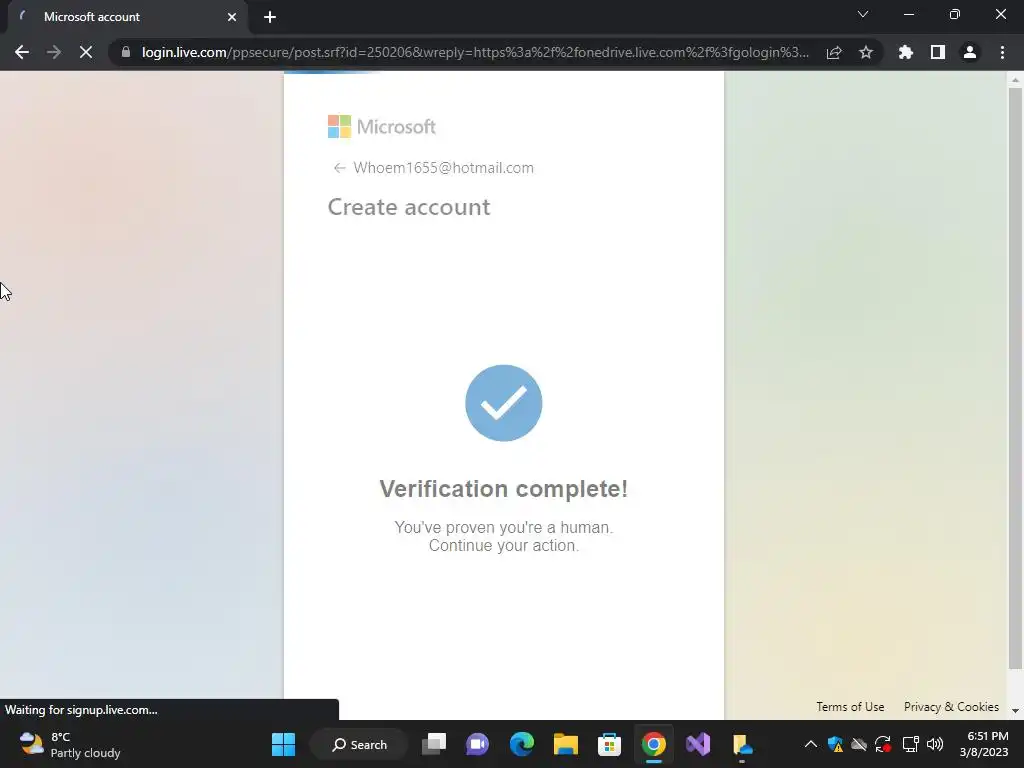Viewport: 1024px width, 768px height.
Task: Open the Privacy & Cookies link
Action: (x=951, y=707)
